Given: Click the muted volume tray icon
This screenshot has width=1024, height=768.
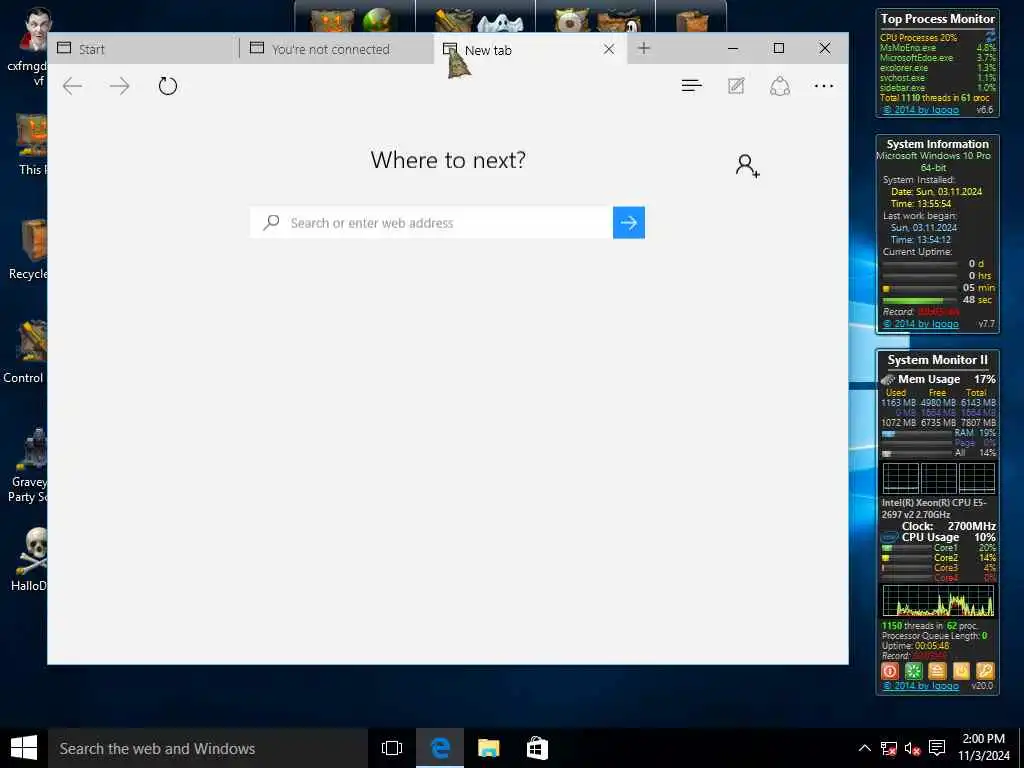Looking at the screenshot, I should 912,748.
